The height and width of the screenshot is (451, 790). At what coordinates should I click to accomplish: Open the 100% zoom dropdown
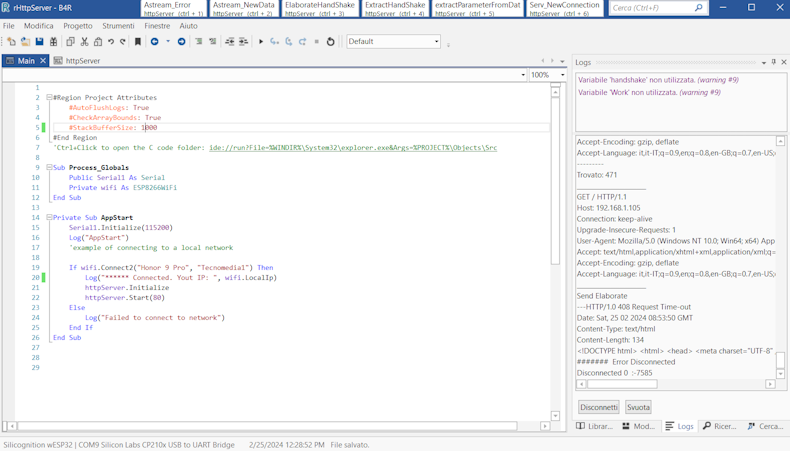click(x=563, y=75)
